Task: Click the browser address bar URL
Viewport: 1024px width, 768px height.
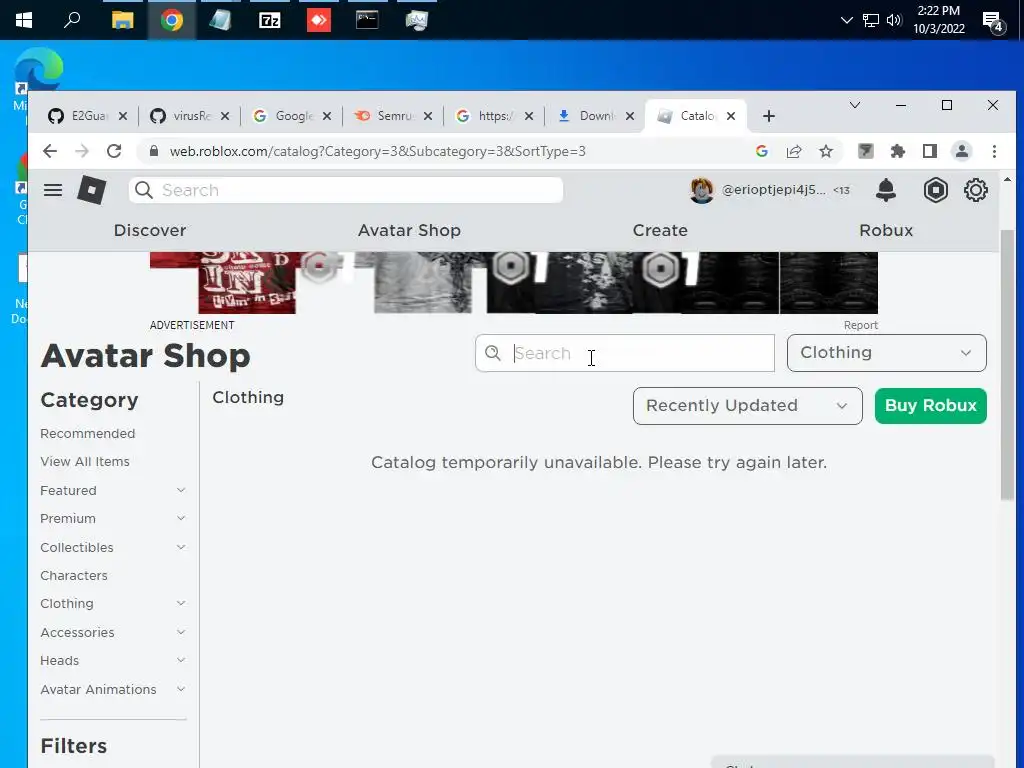Action: [377, 152]
